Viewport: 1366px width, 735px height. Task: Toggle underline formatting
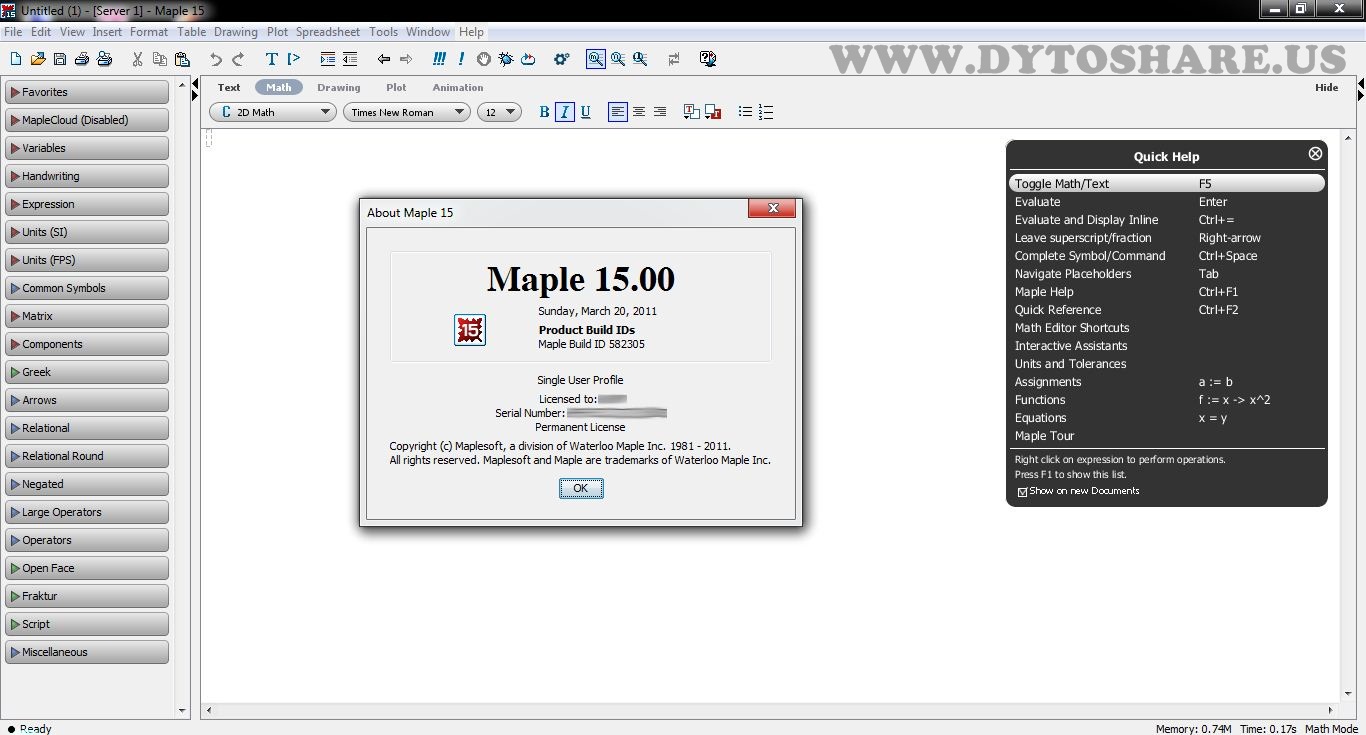click(x=586, y=112)
